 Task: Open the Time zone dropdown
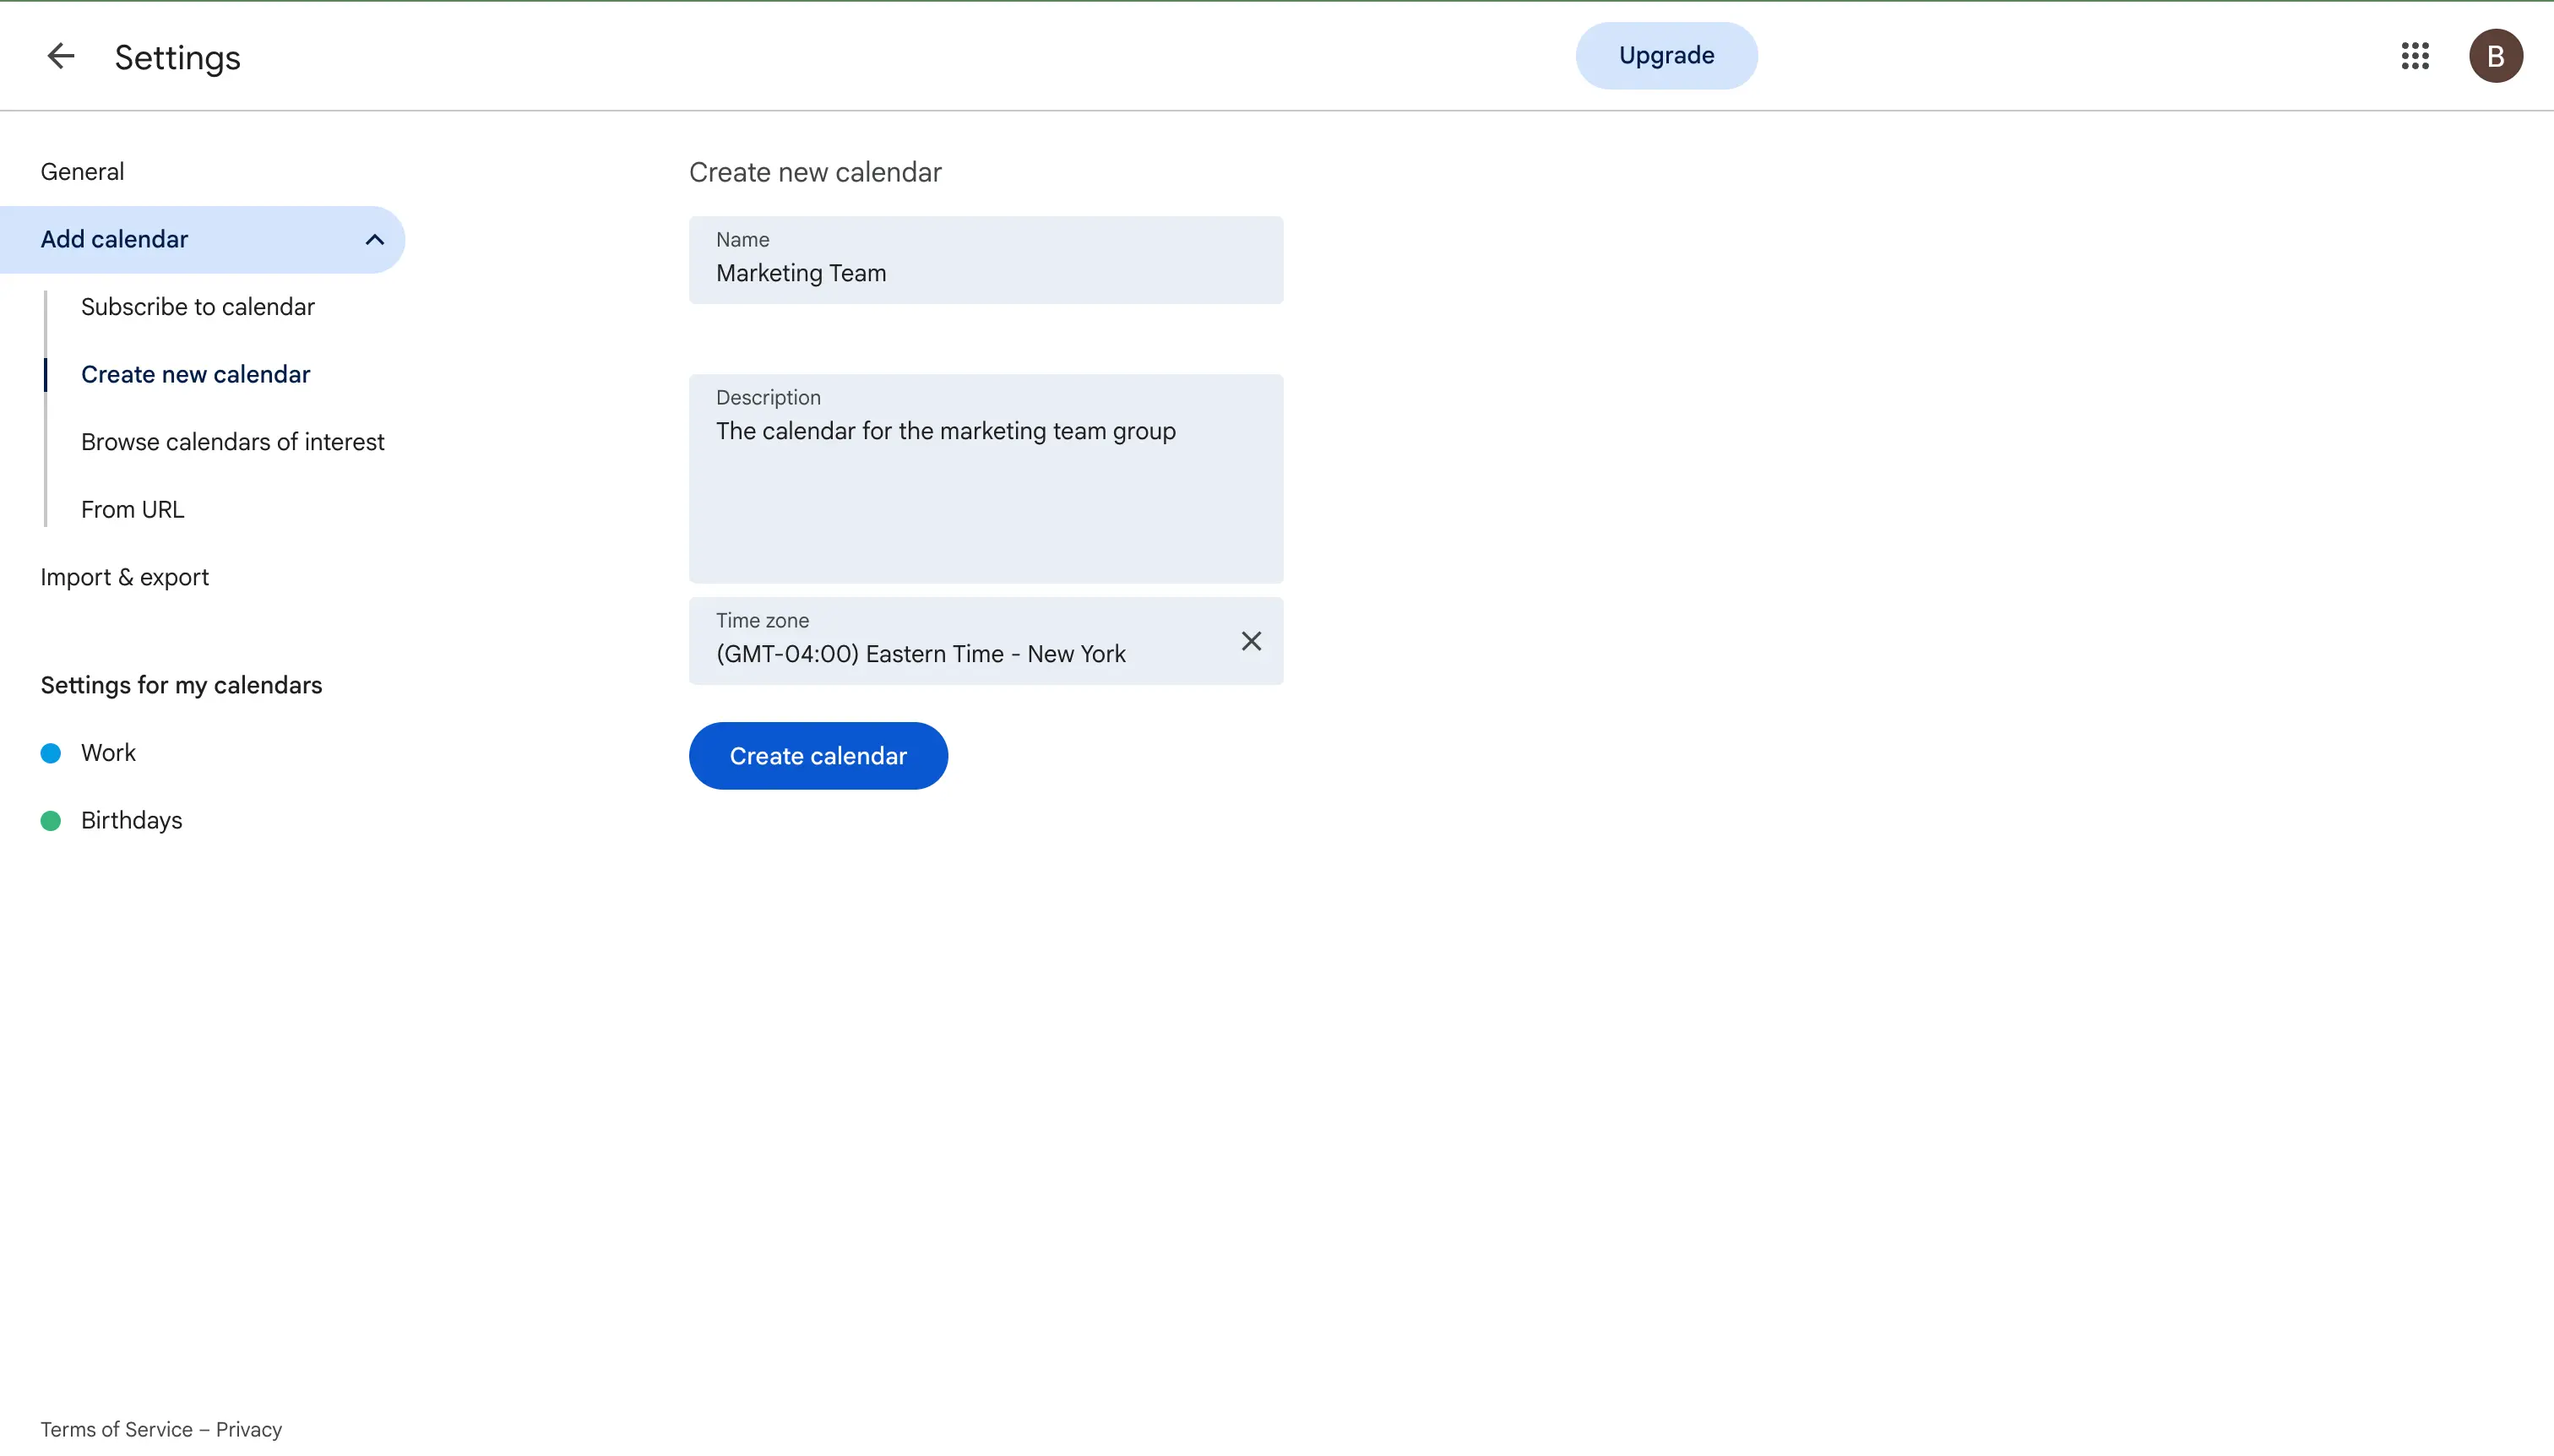click(x=985, y=641)
